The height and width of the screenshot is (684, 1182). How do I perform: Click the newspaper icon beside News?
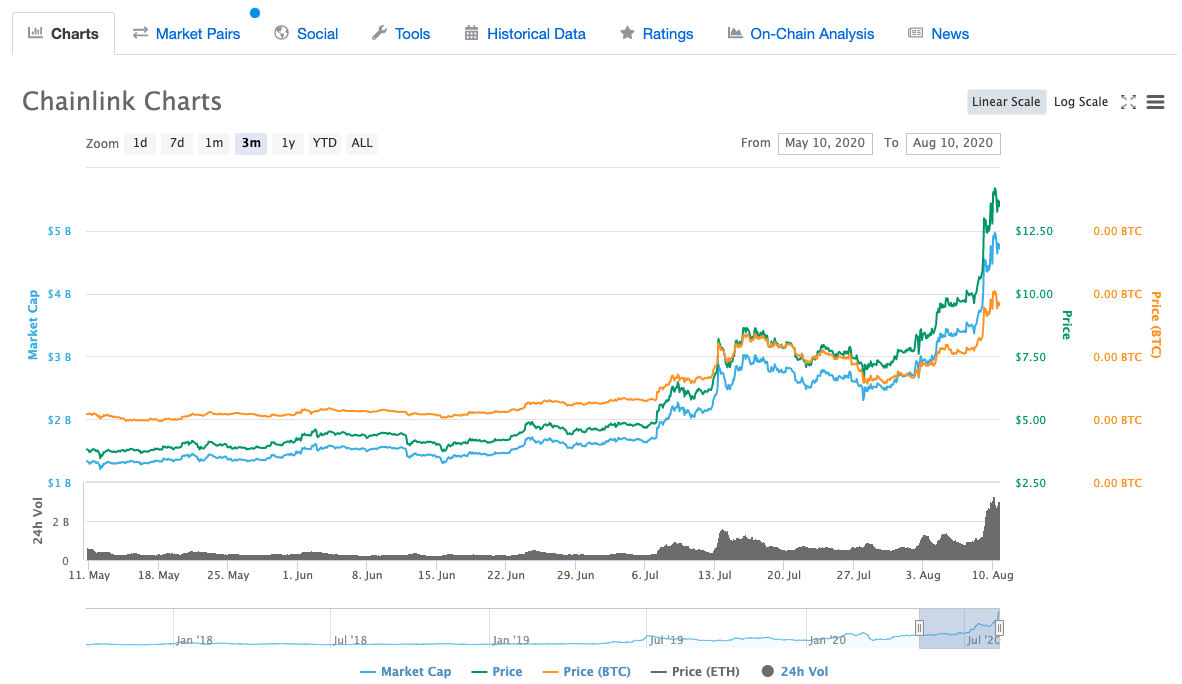[915, 32]
